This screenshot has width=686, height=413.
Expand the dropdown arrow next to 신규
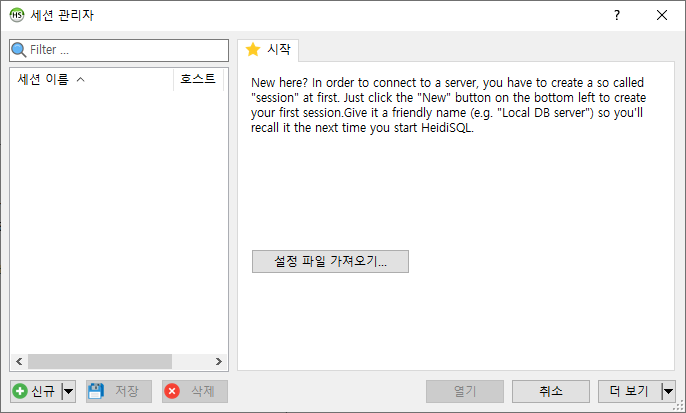[69, 391]
